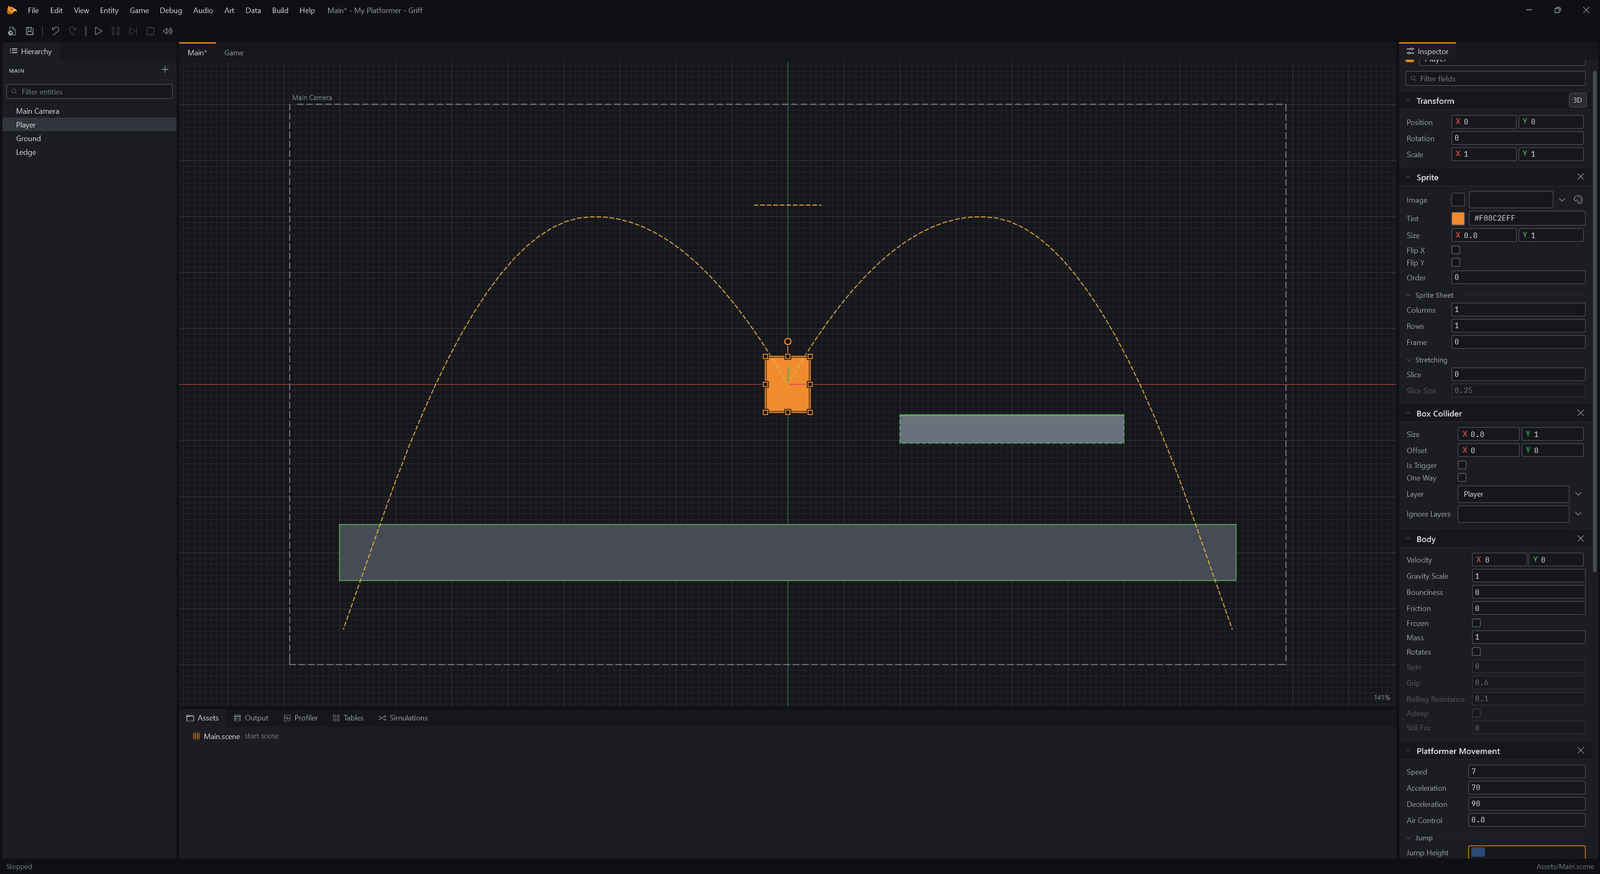Click the Filter entities search field

pyautogui.click(x=89, y=92)
